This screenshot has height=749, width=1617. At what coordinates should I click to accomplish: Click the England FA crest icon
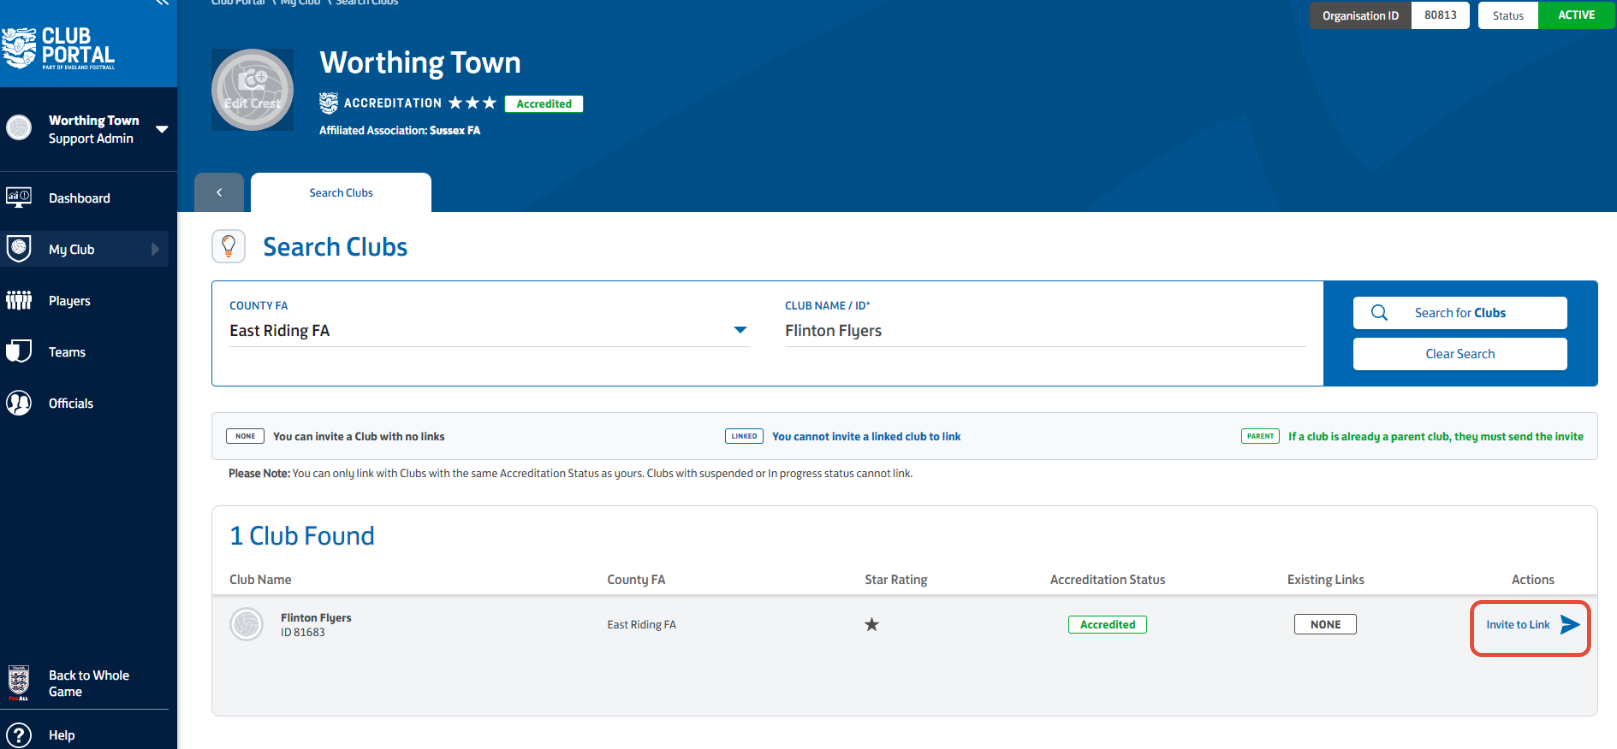18,683
